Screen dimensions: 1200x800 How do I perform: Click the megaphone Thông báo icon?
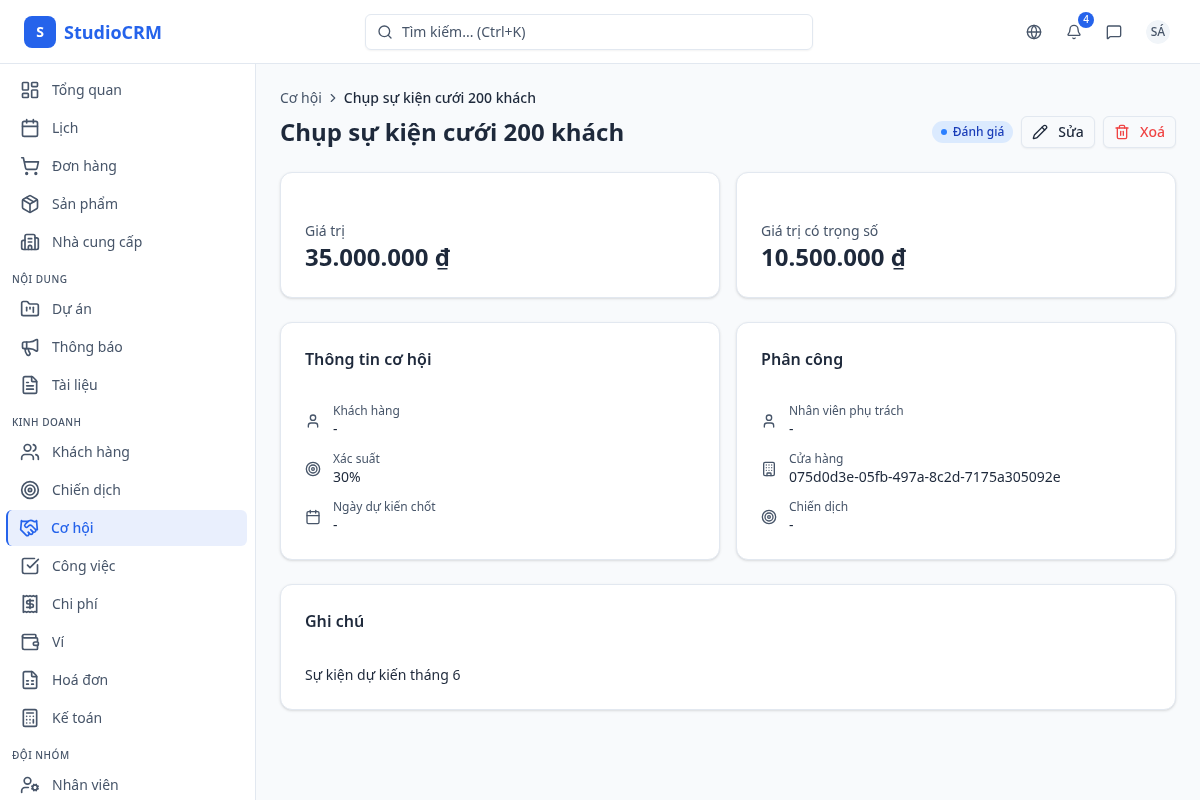pyautogui.click(x=30, y=347)
